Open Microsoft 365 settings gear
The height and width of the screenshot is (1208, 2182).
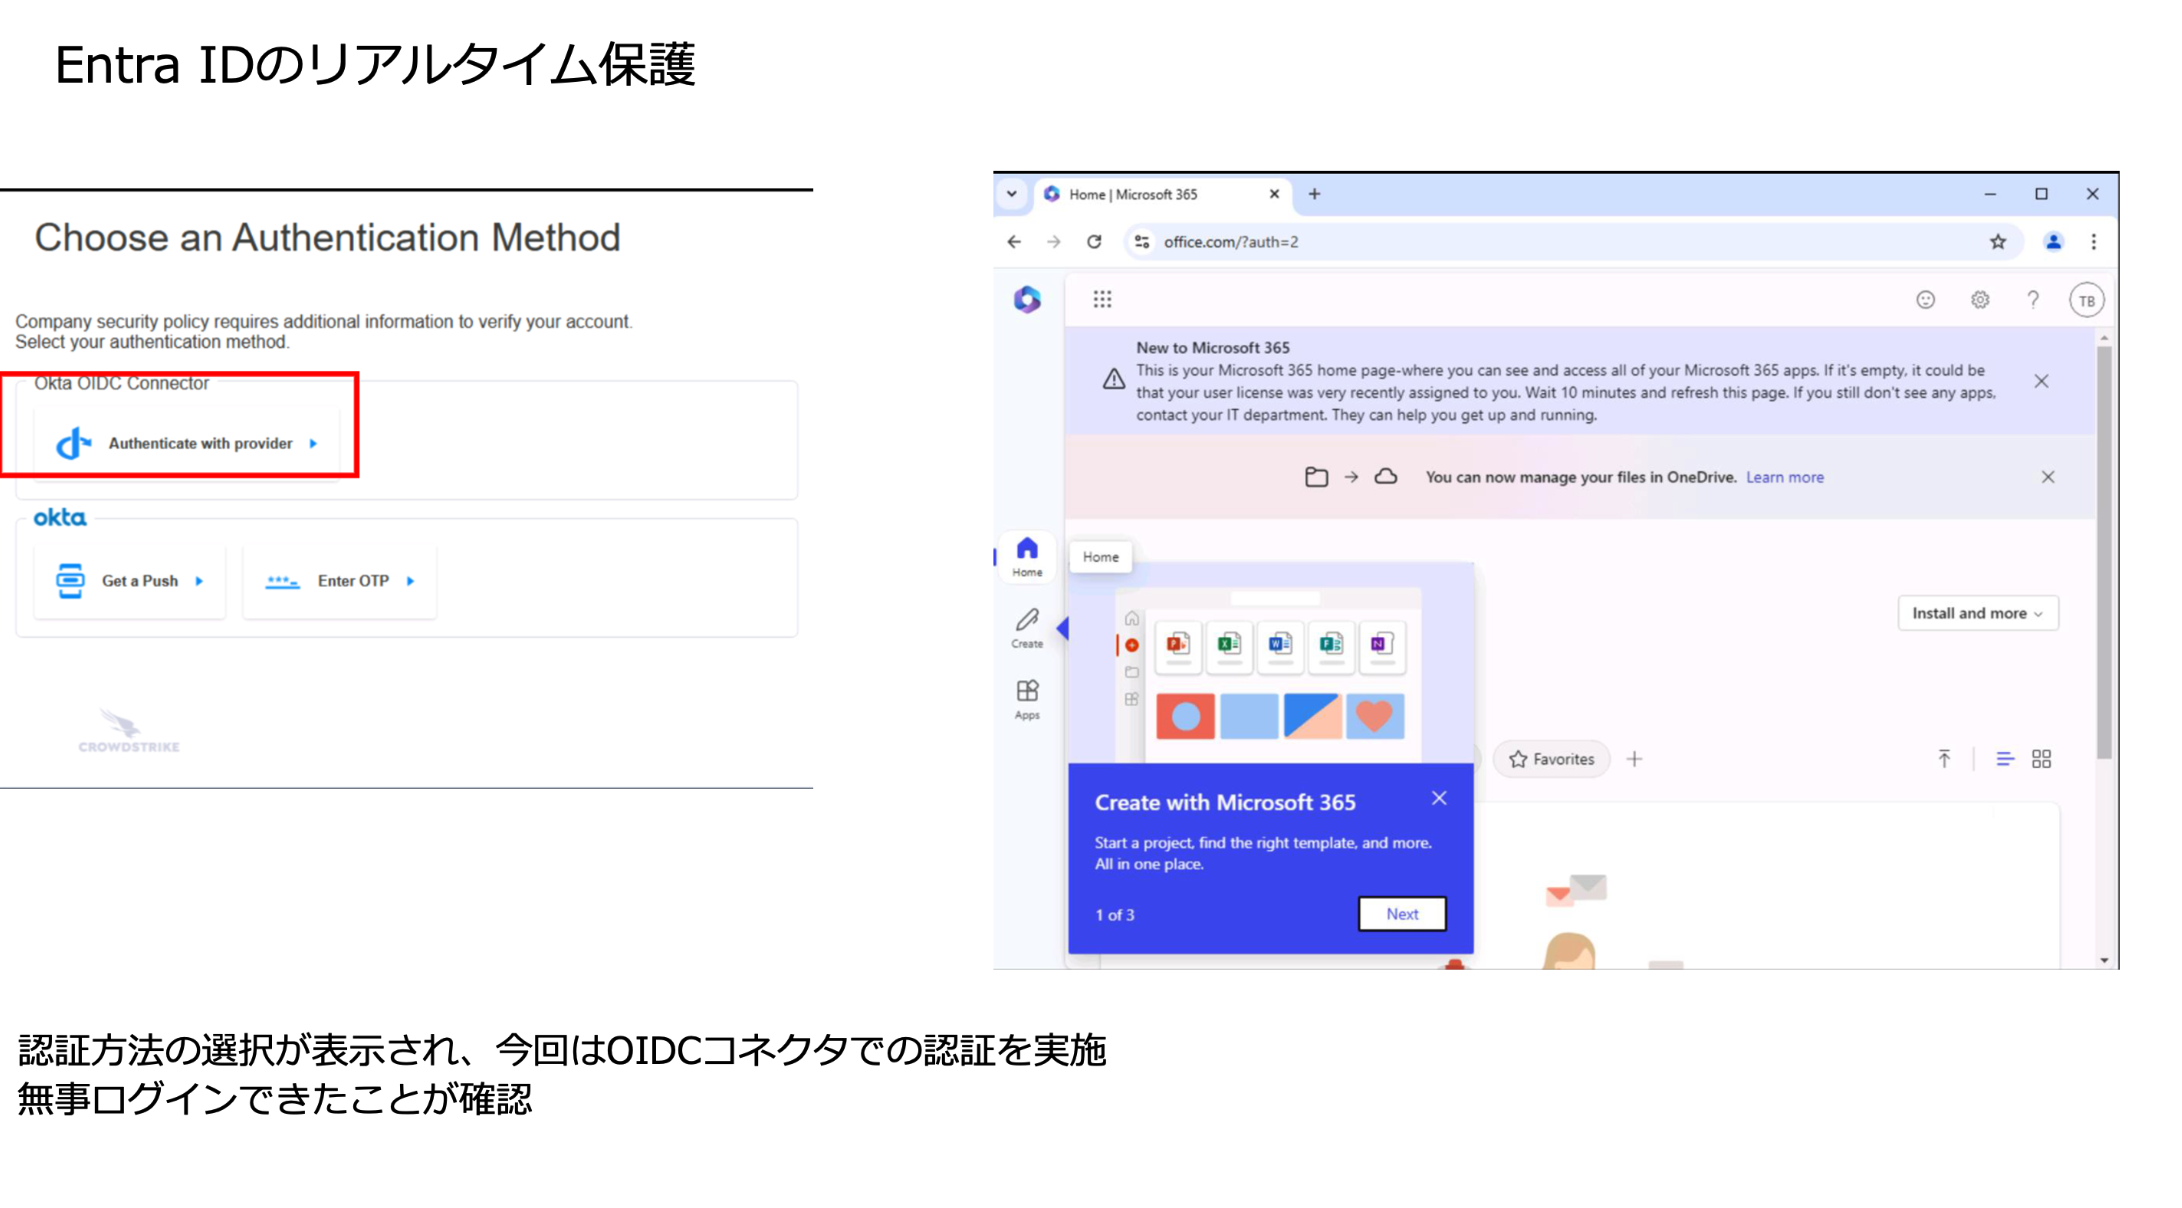point(1979,300)
